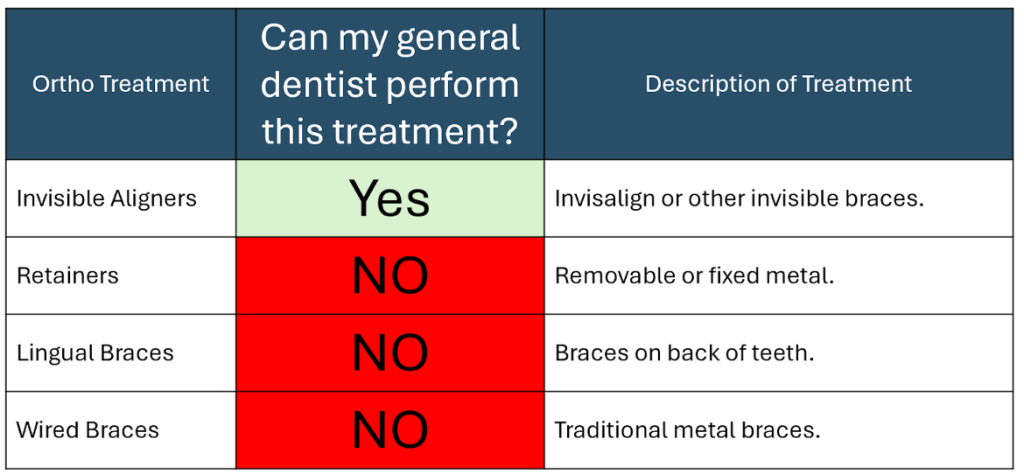Click the green Yes cell
Image resolution: width=1024 pixels, height=474 pixels.
click(390, 198)
